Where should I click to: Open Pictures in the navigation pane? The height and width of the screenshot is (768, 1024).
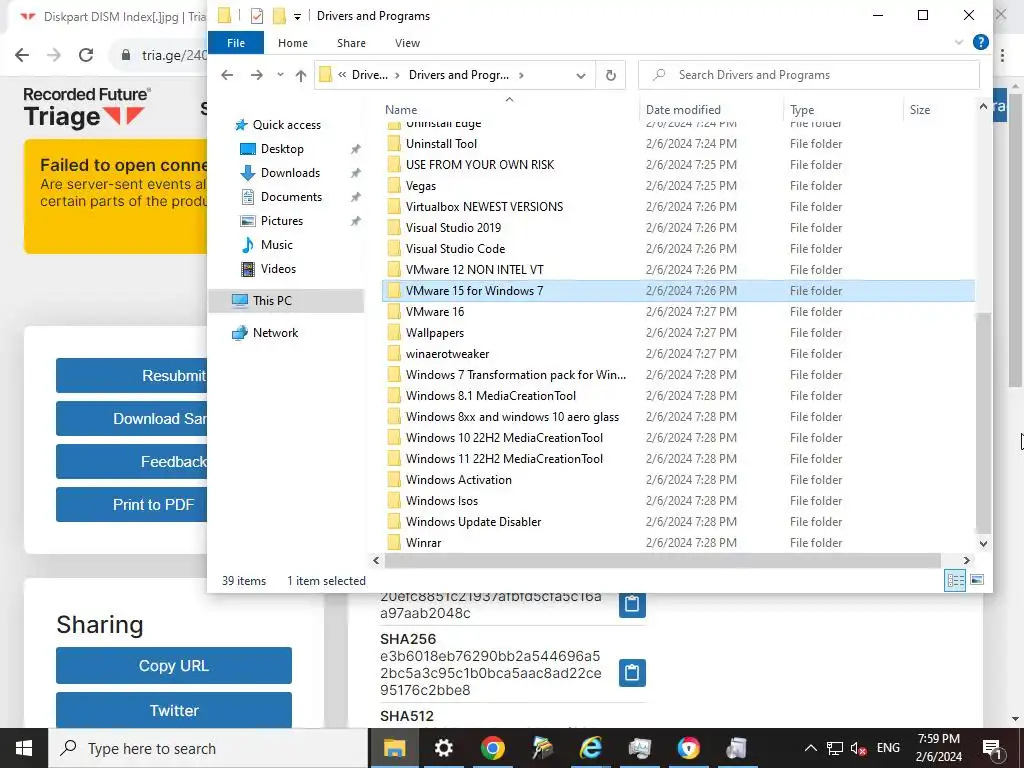point(281,221)
